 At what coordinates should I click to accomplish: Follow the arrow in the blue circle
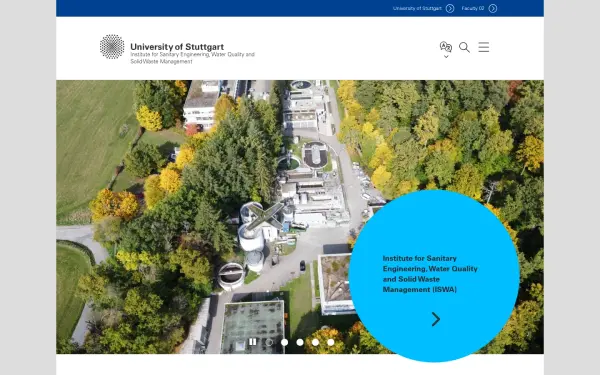coord(436,319)
